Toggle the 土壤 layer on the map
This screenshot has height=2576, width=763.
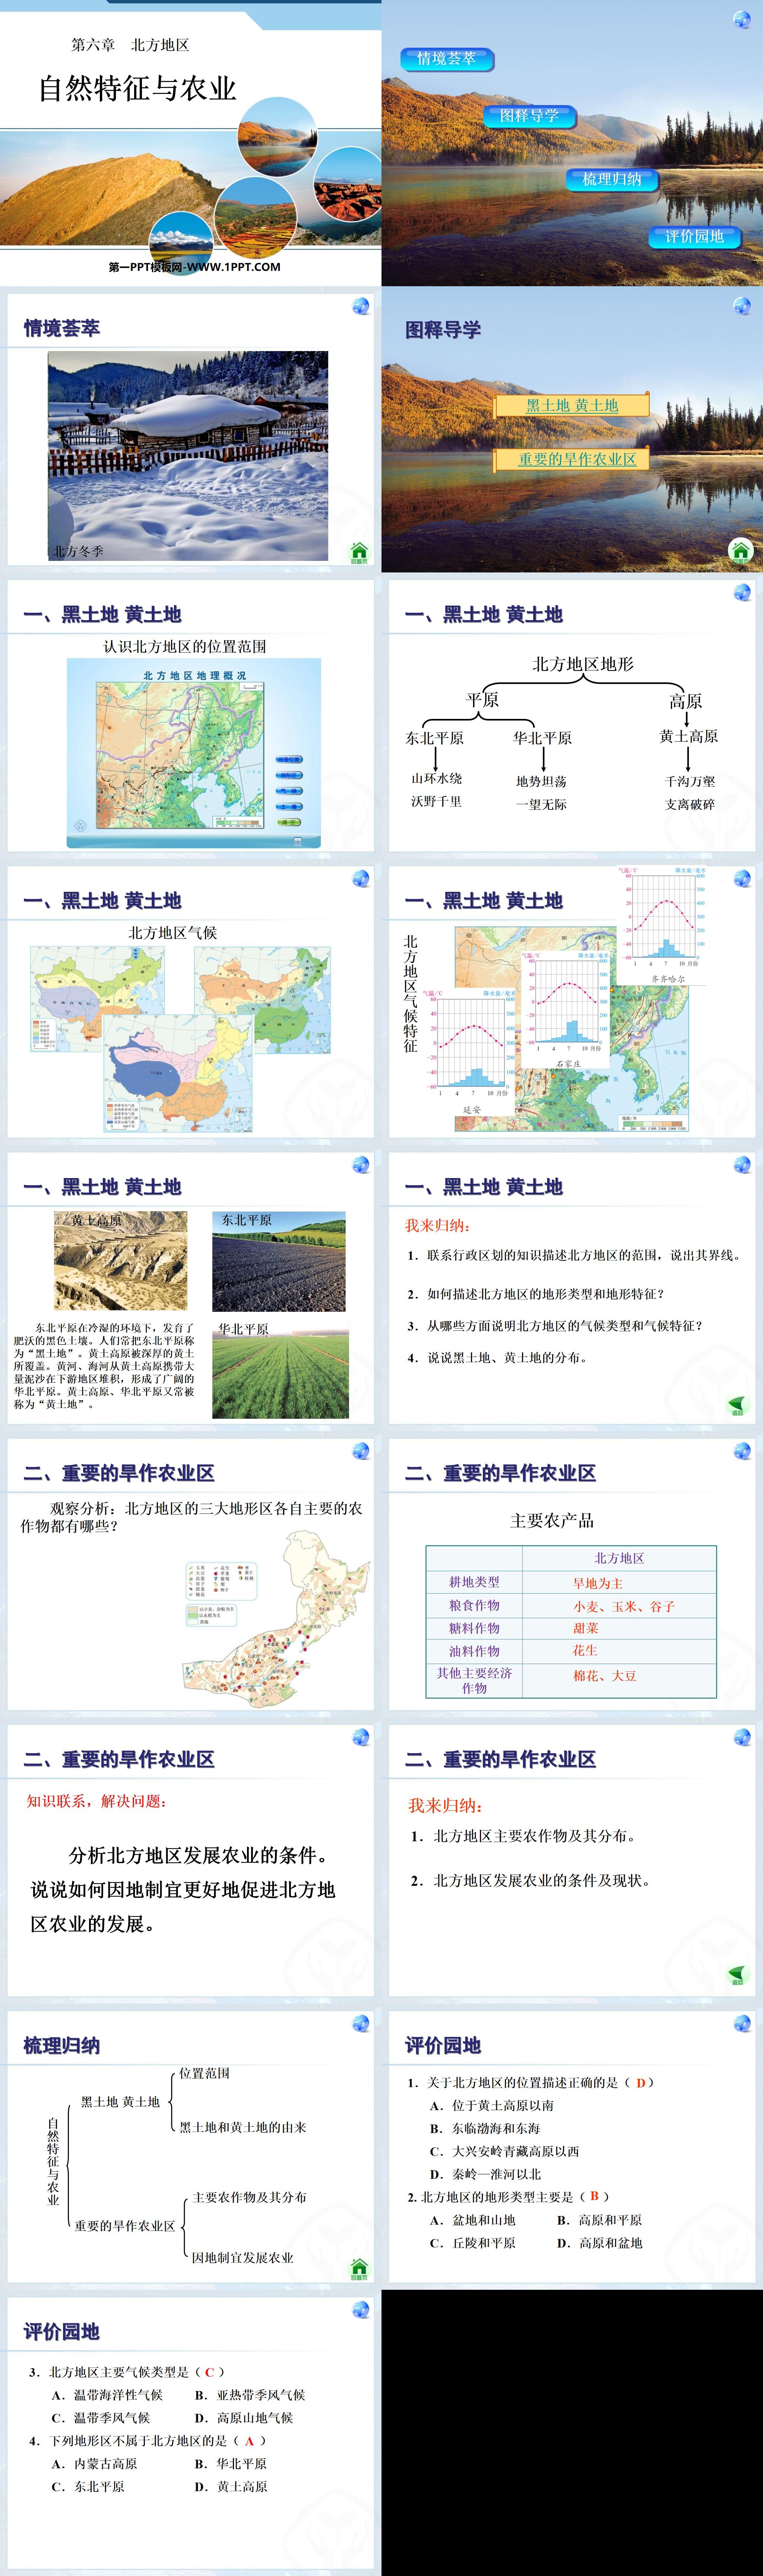tap(290, 807)
